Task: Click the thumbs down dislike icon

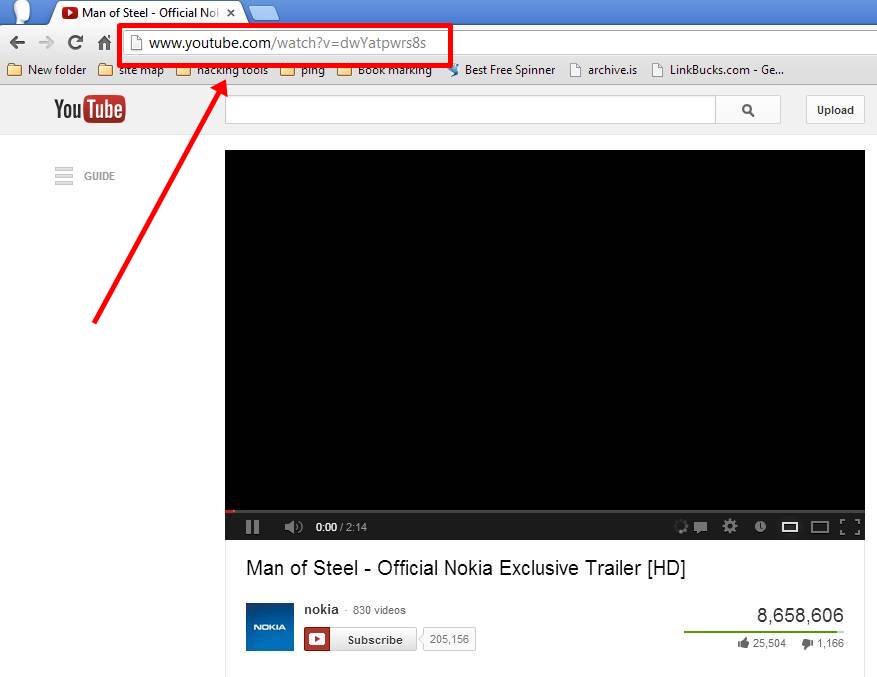Action: [x=807, y=644]
